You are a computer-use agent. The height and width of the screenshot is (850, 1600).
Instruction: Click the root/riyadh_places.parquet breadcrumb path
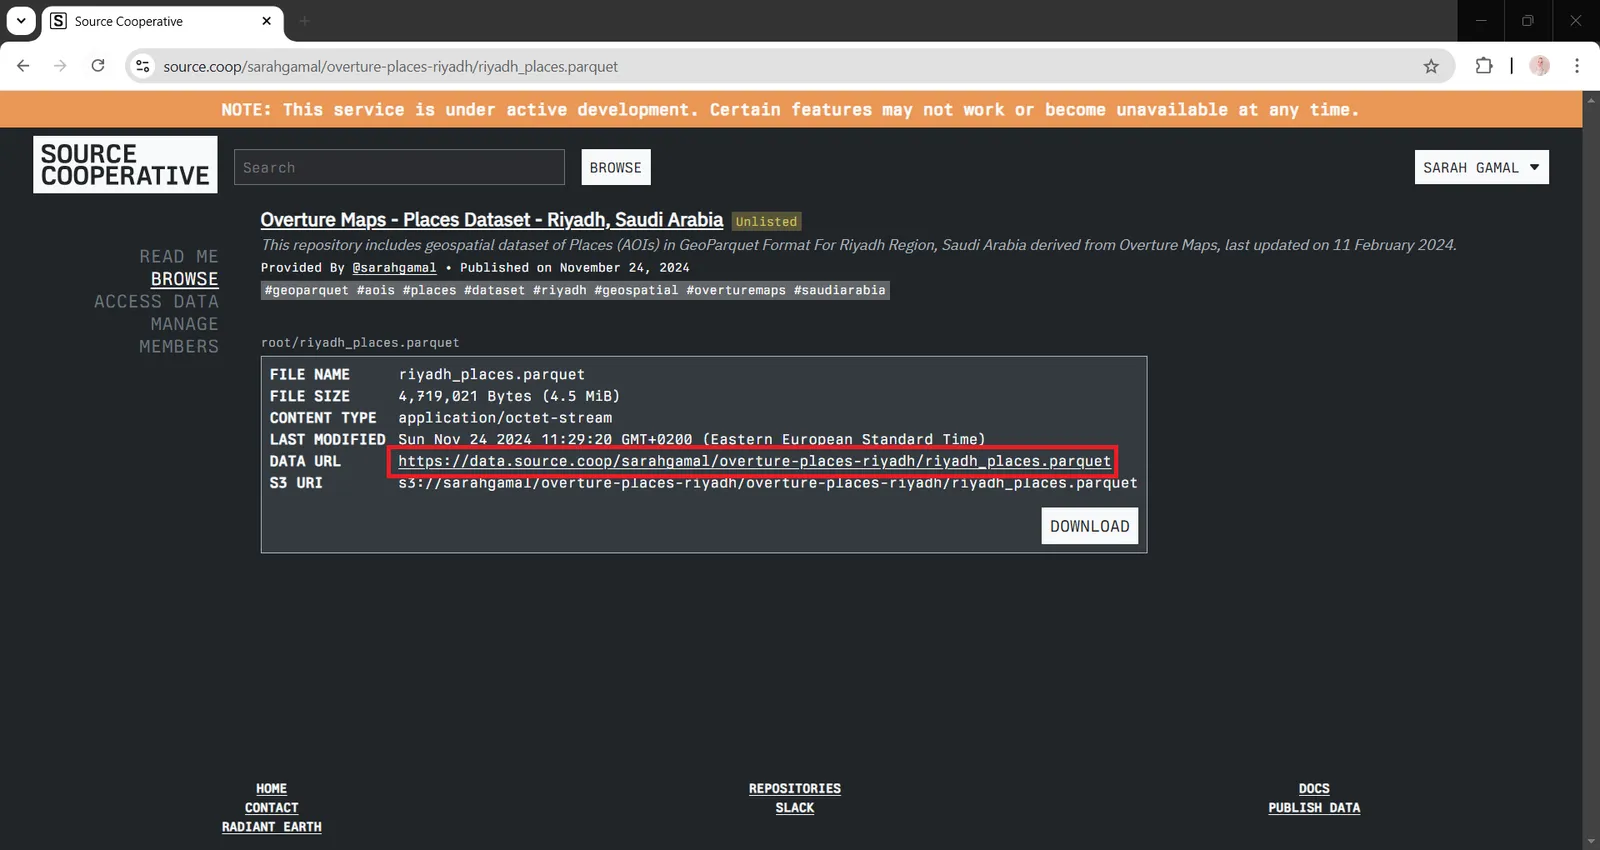tap(360, 343)
